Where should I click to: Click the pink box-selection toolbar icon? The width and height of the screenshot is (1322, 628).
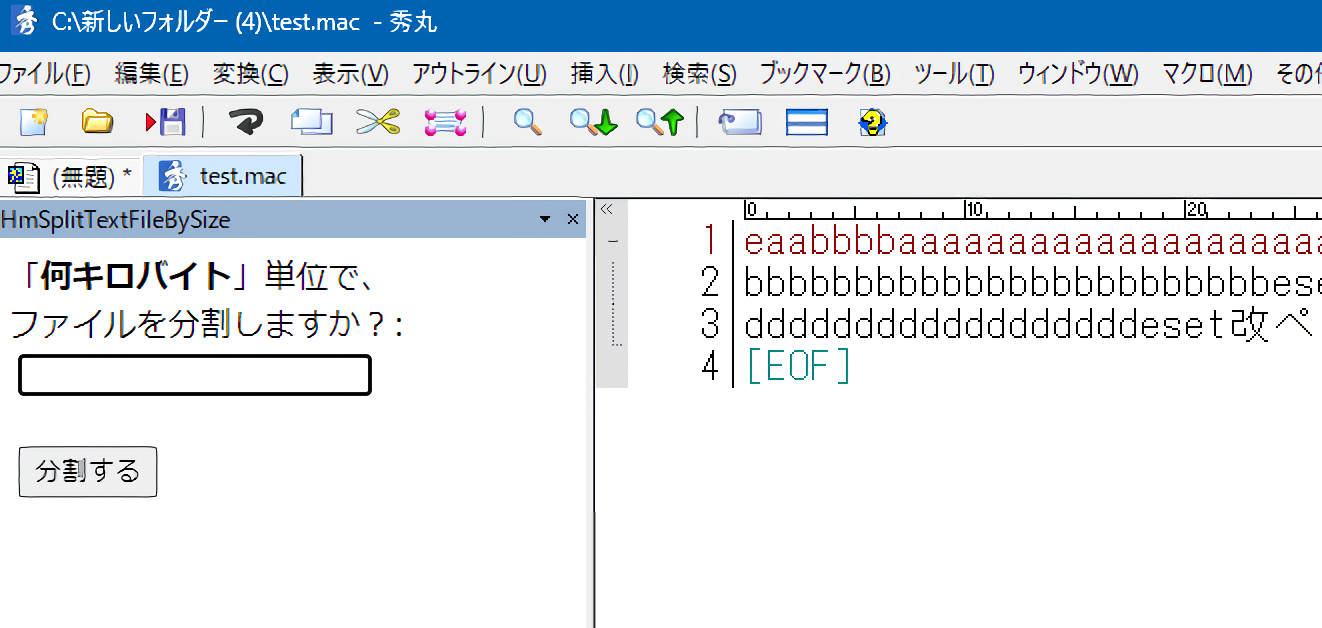[x=445, y=122]
